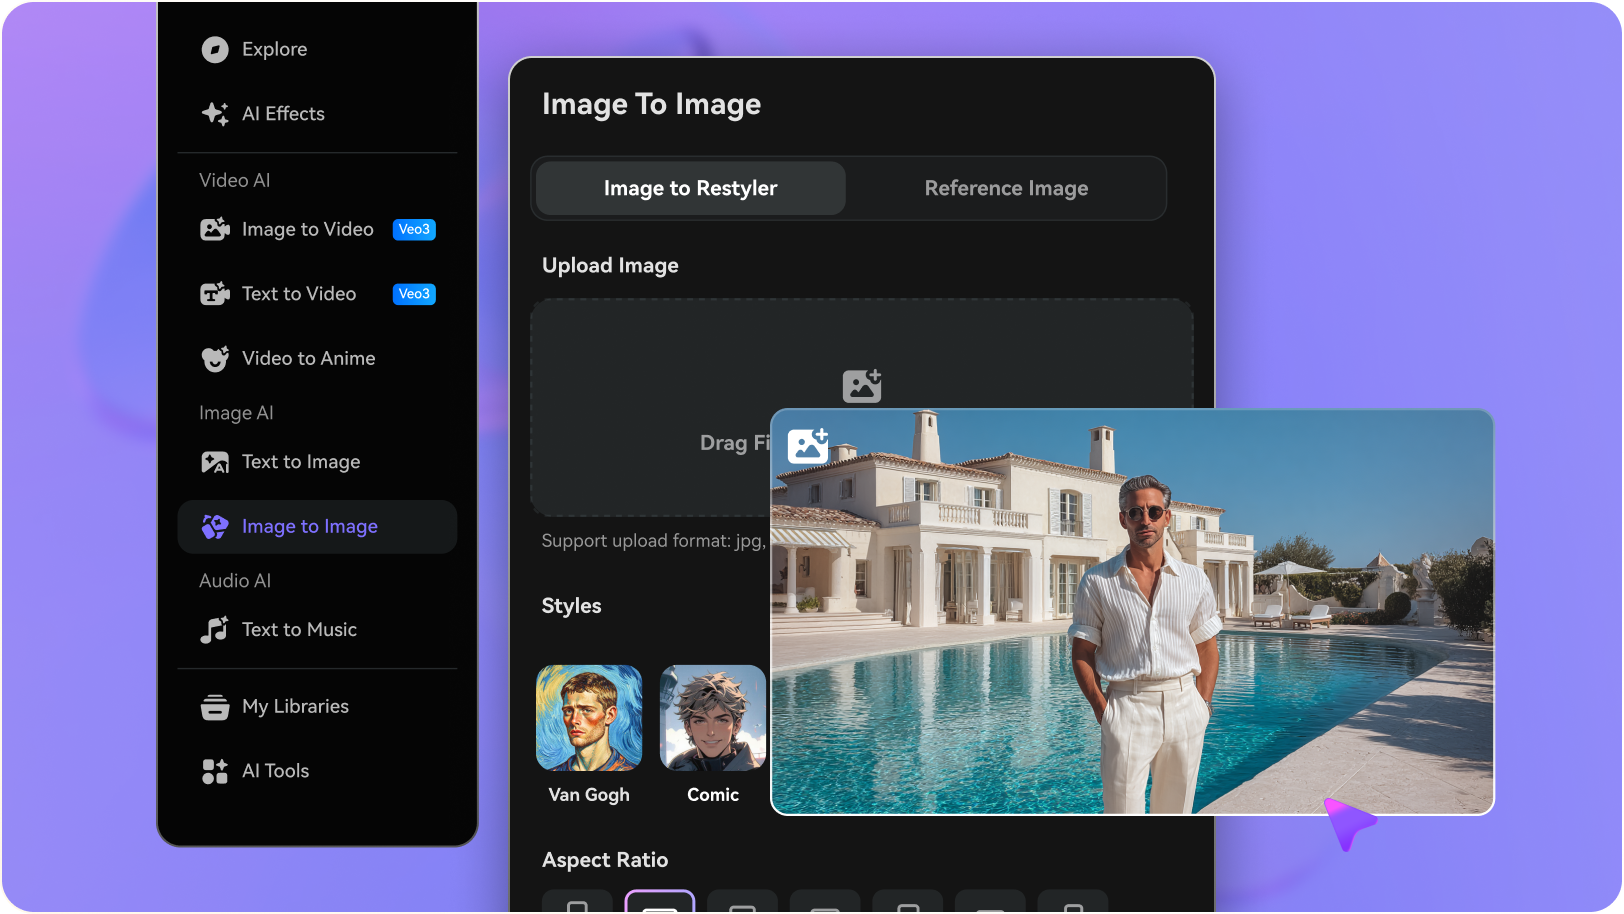
Task: Select the Video to Anime tool
Action: (307, 358)
